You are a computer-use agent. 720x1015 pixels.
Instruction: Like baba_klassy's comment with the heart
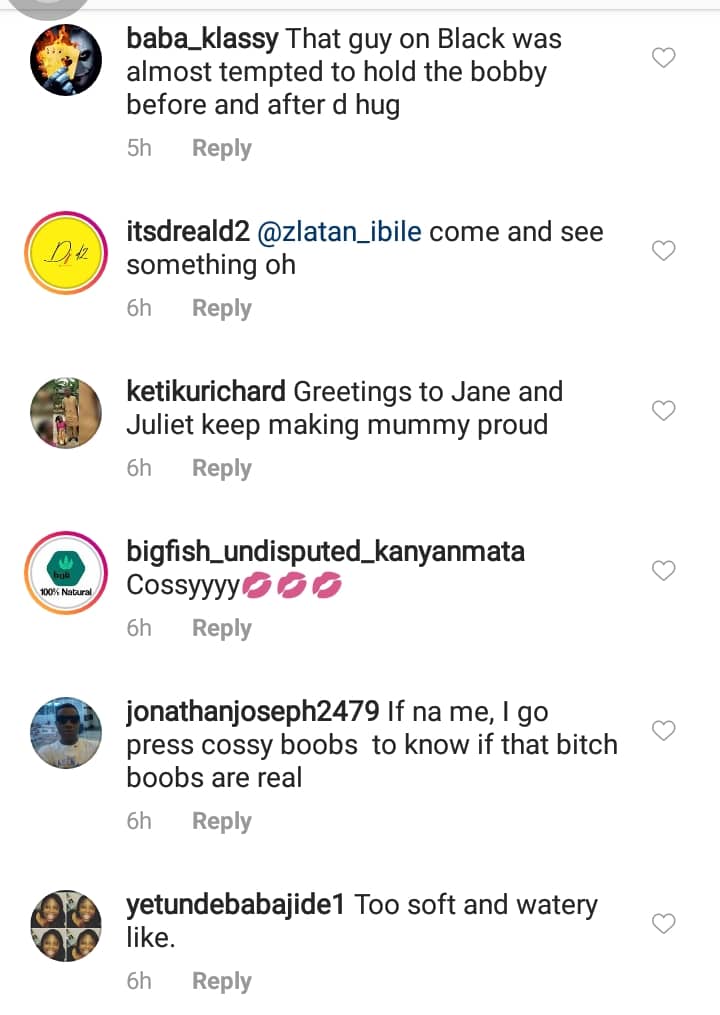(664, 58)
